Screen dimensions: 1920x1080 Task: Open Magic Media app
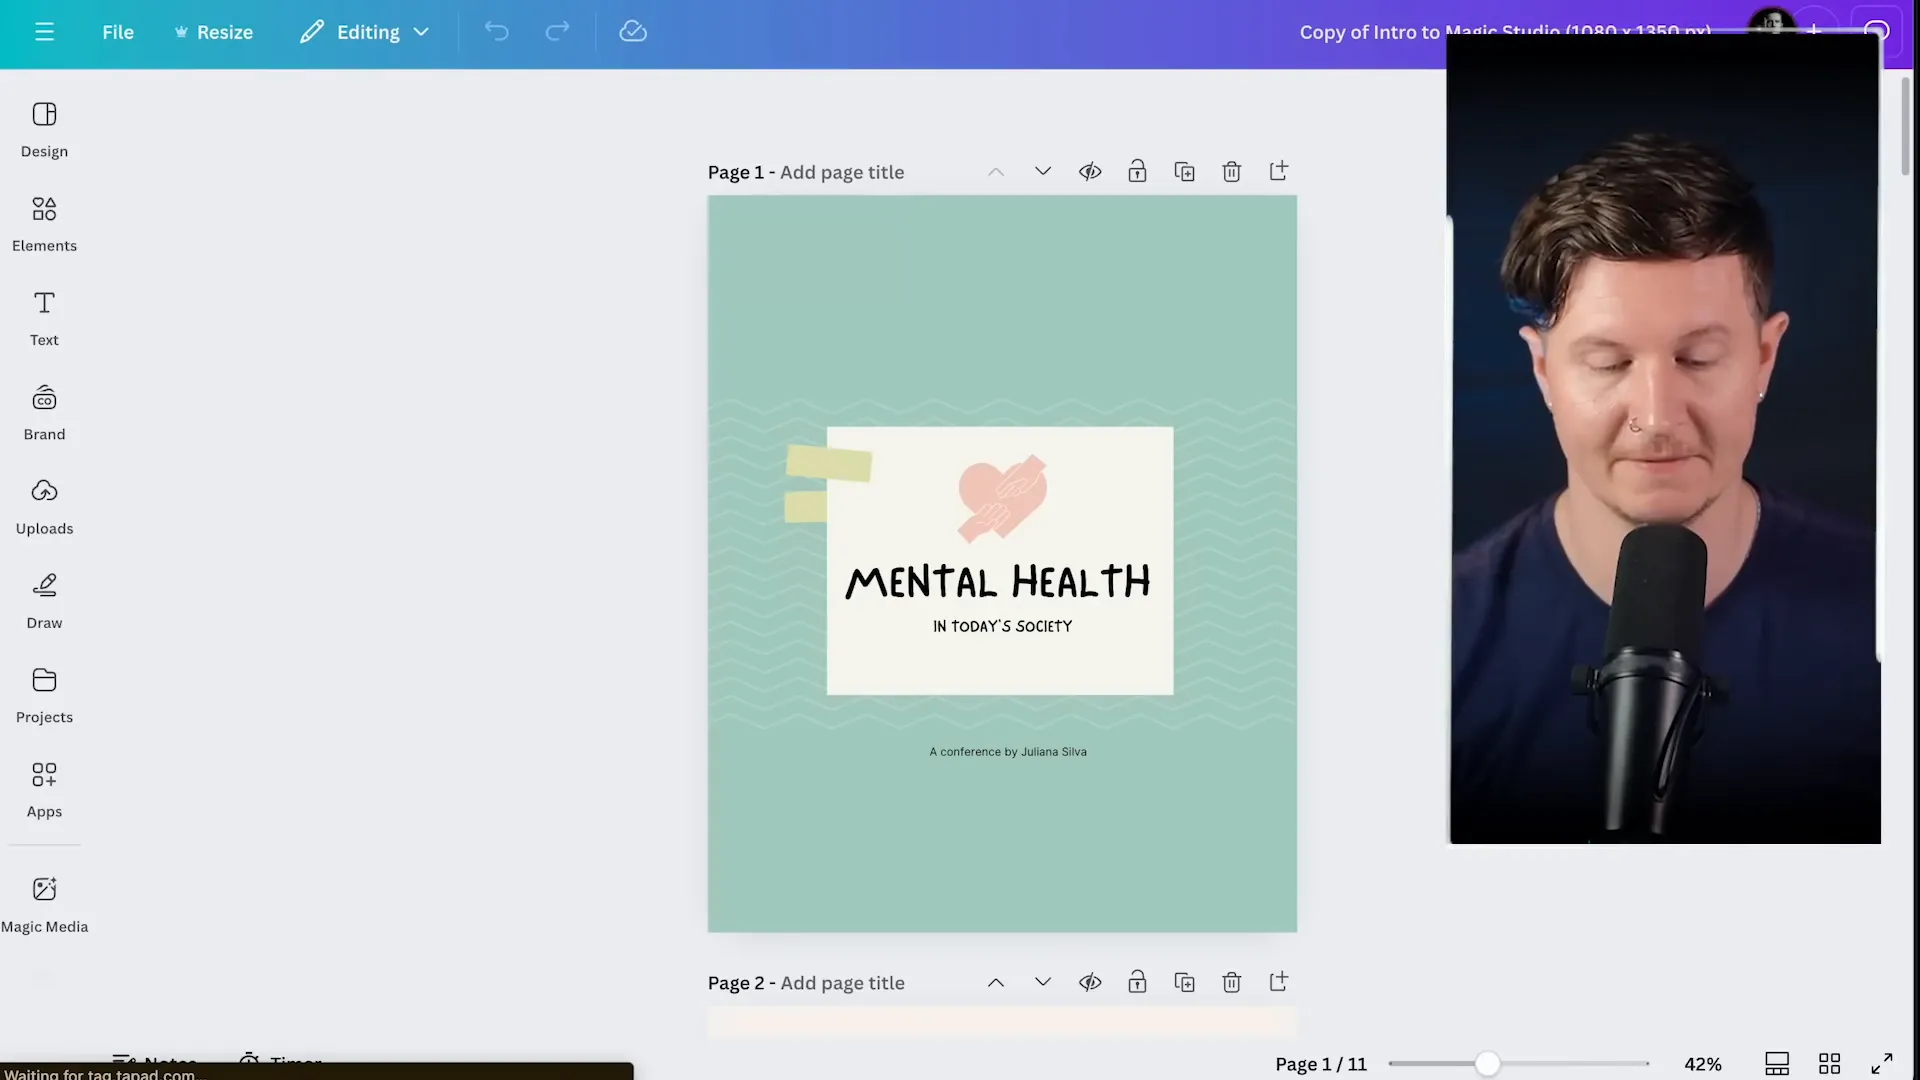pos(44,905)
